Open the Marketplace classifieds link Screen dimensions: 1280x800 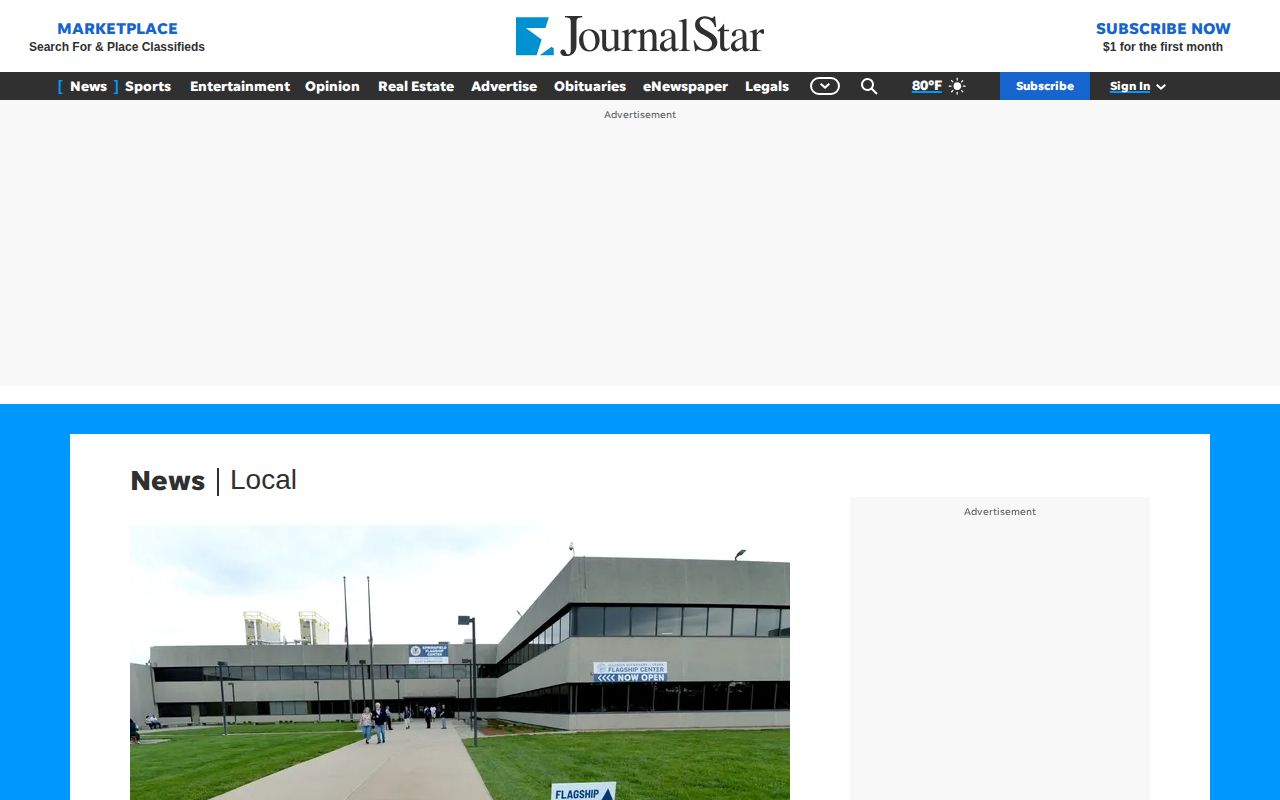pos(117,36)
